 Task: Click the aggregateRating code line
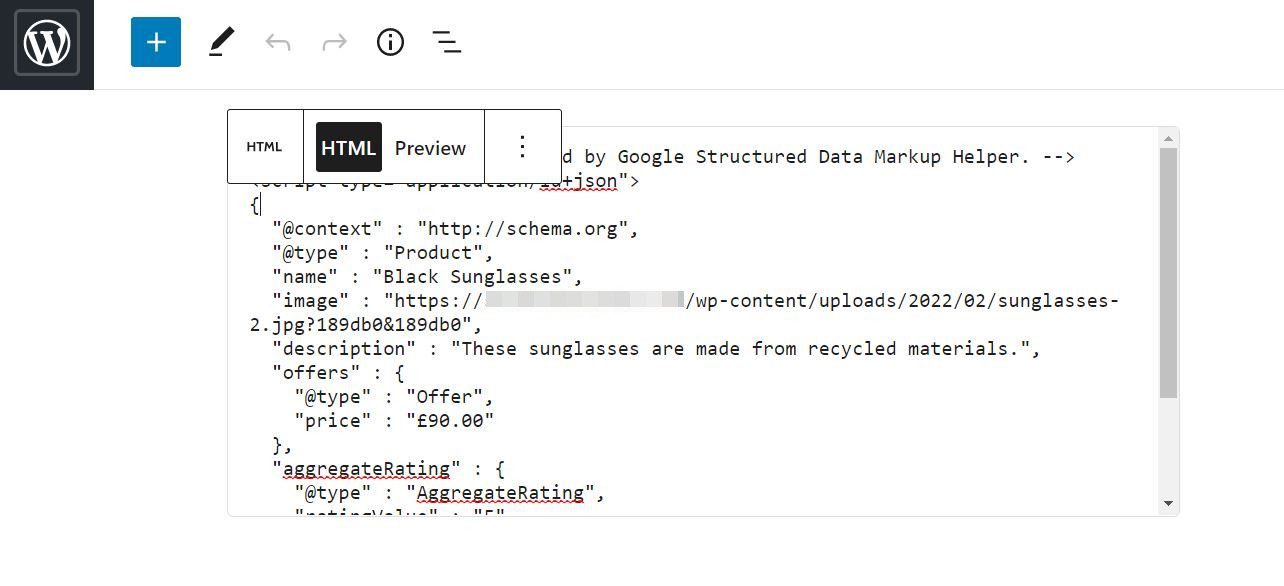coord(400,469)
